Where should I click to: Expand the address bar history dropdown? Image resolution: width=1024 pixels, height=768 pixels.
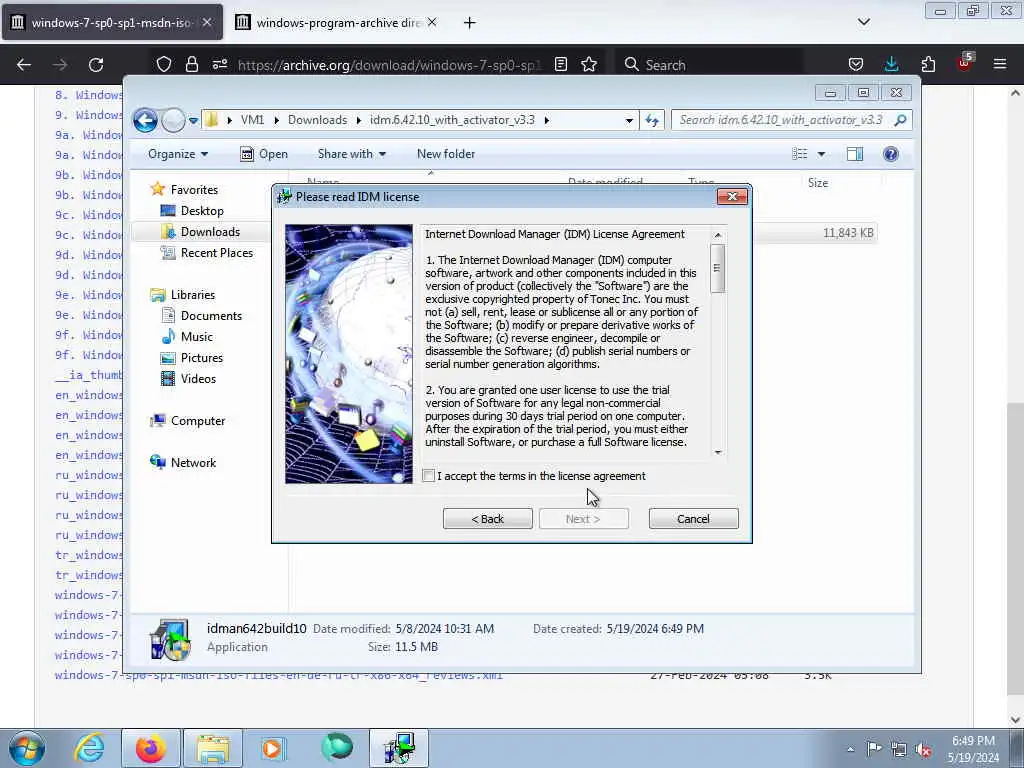(x=629, y=120)
